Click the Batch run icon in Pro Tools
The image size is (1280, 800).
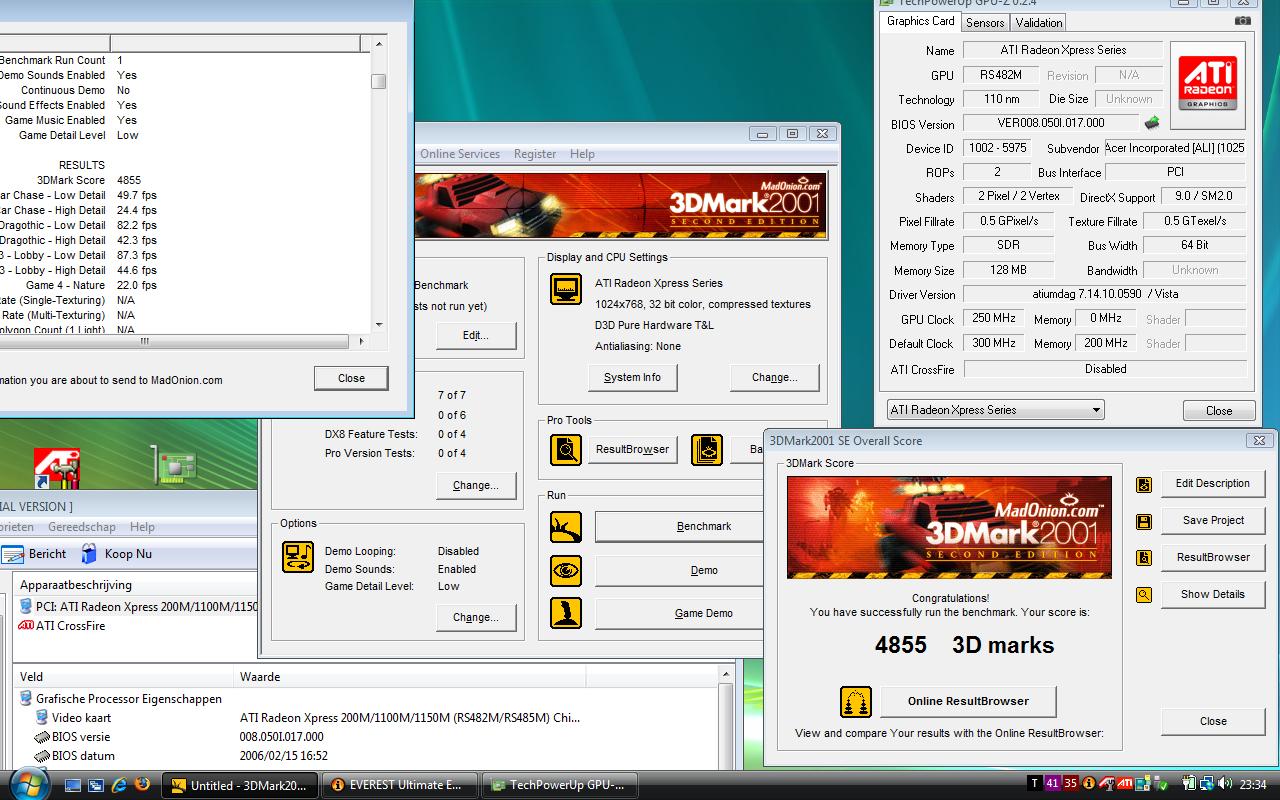click(x=707, y=450)
